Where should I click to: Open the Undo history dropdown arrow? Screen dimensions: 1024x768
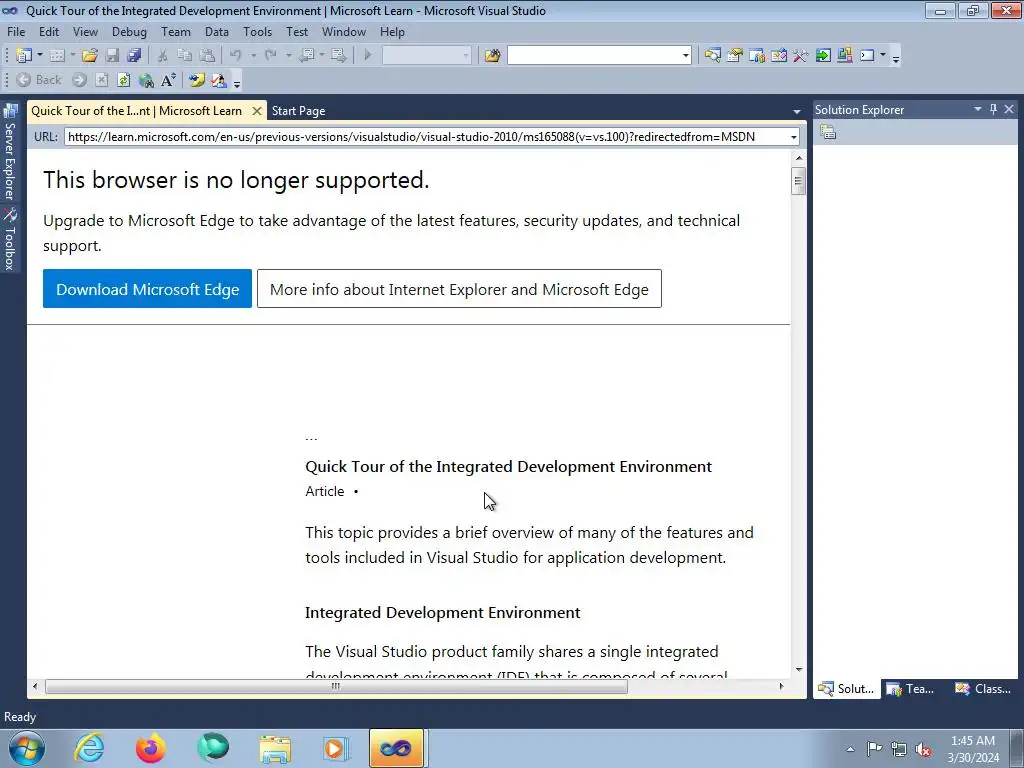point(253,56)
